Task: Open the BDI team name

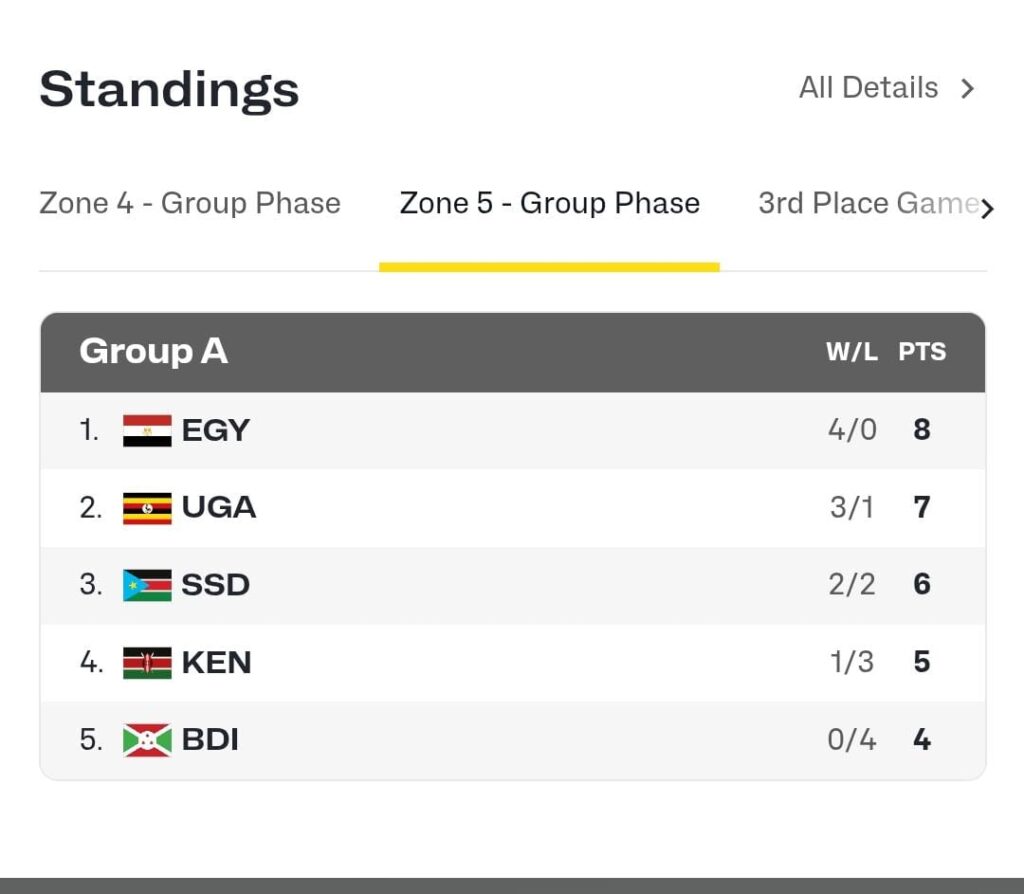Action: 210,740
